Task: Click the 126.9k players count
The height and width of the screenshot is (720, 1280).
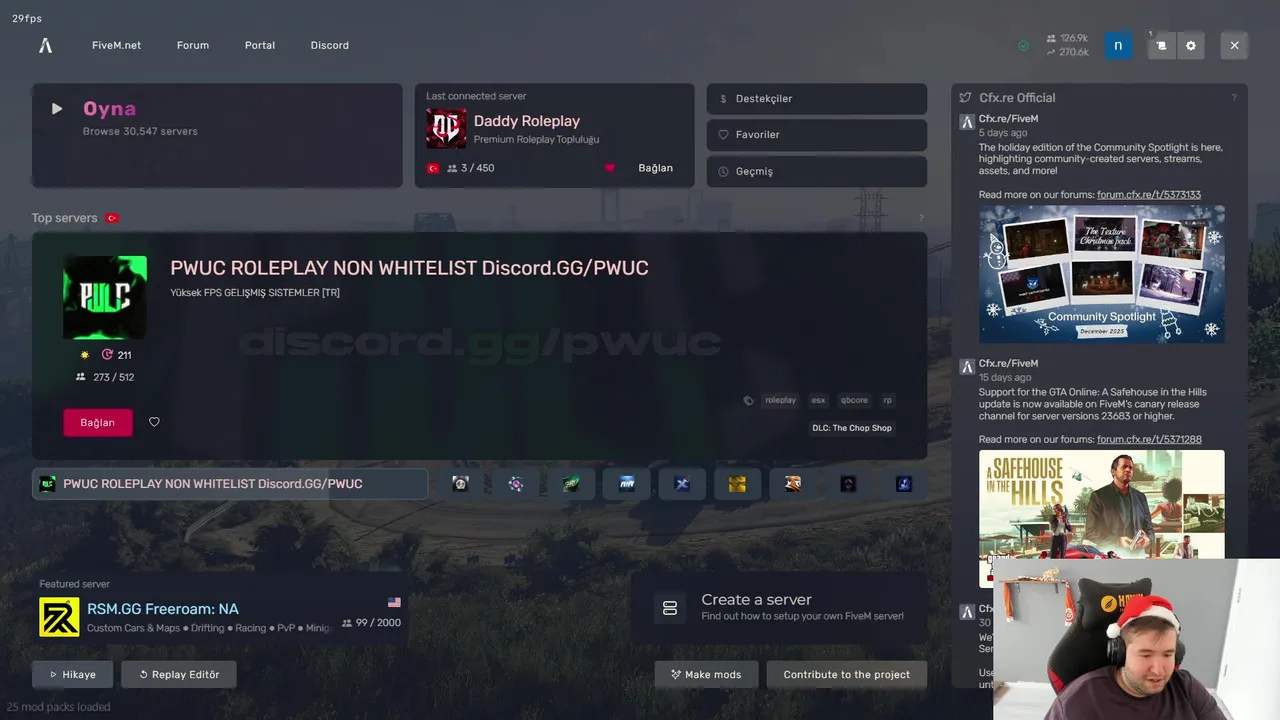Action: [1068, 38]
